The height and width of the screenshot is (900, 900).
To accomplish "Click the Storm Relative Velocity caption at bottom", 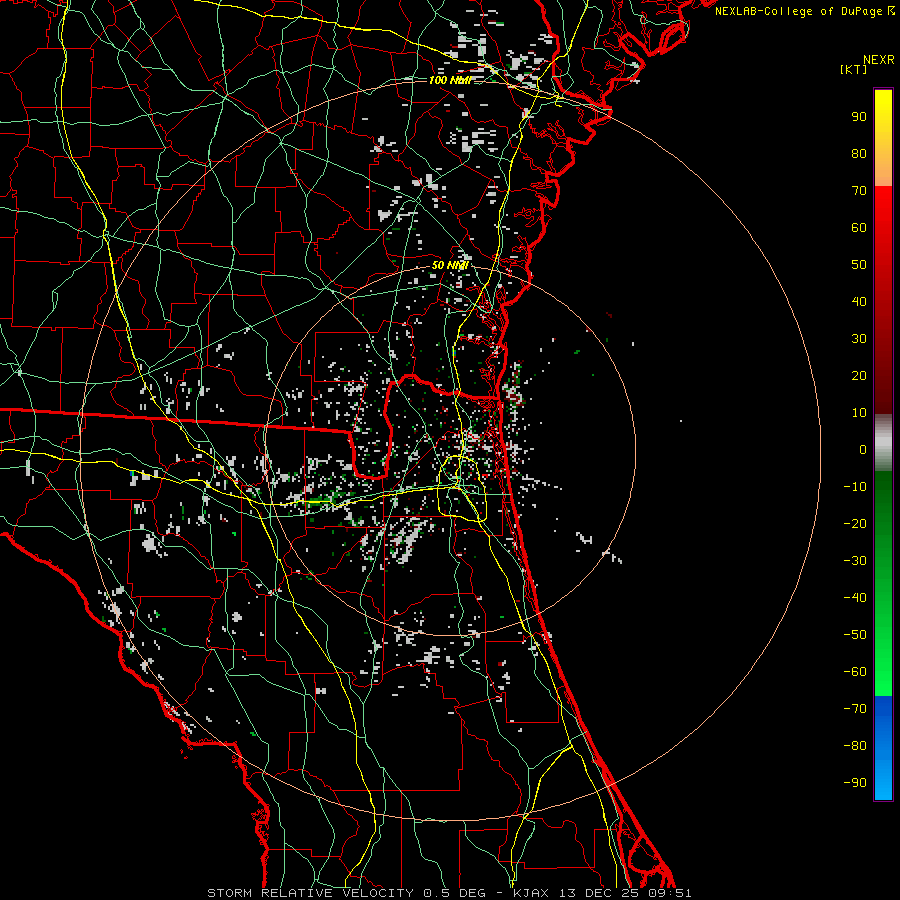I will pos(449,893).
